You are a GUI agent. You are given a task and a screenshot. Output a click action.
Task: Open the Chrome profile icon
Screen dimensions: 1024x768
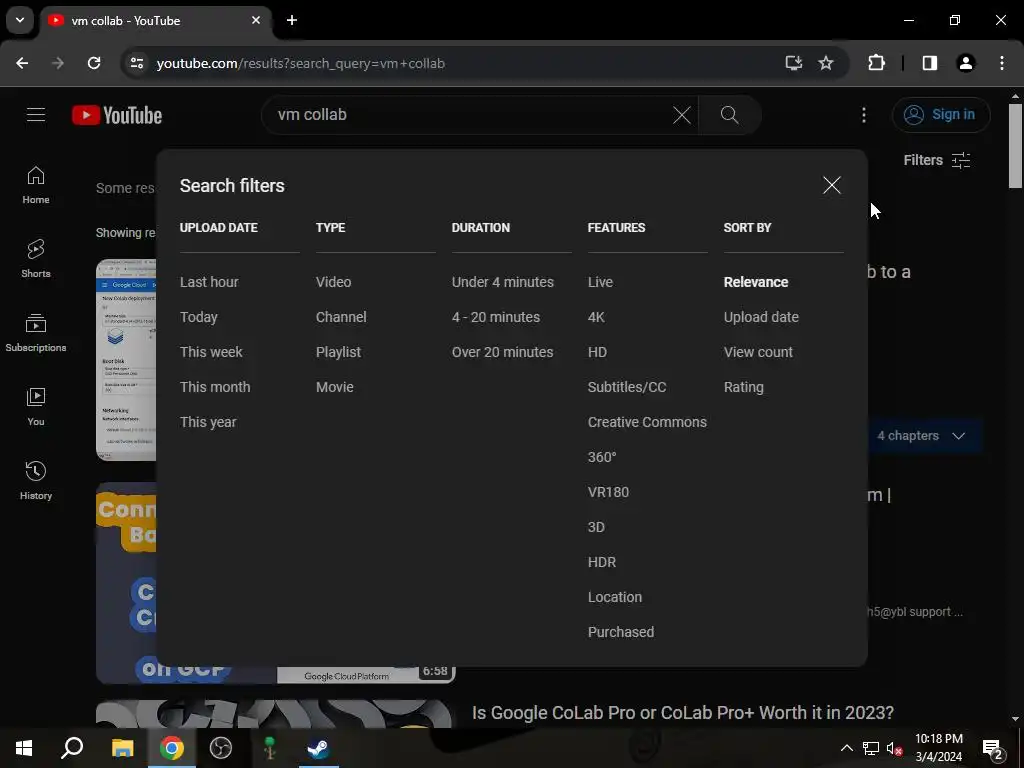pyautogui.click(x=966, y=63)
